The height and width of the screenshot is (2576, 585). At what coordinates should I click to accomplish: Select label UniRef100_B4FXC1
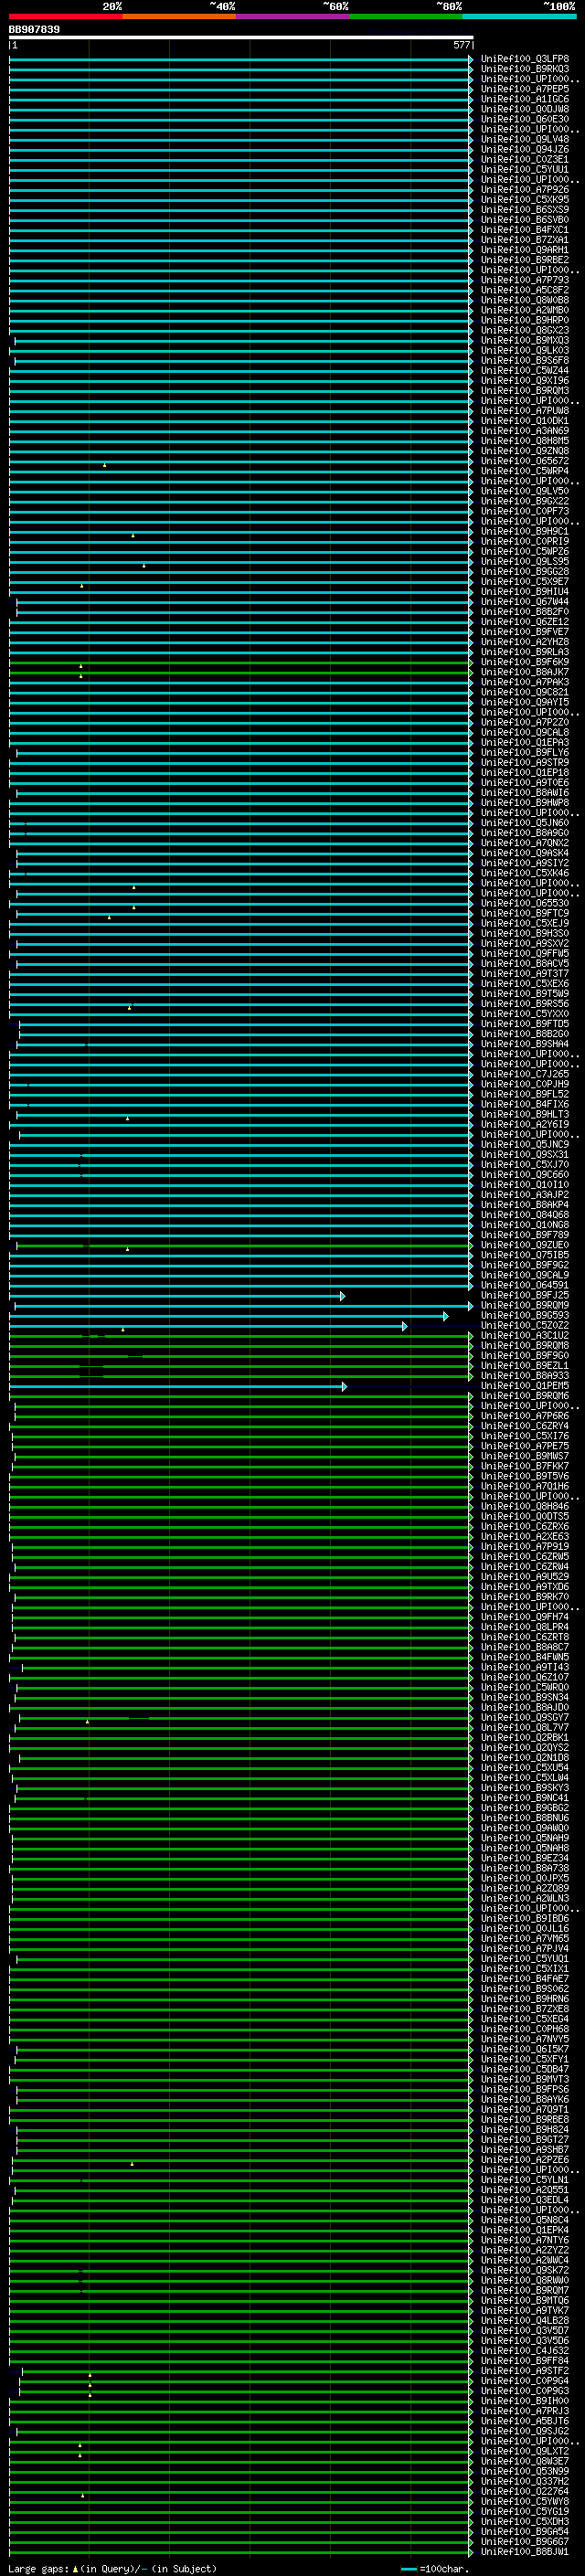pyautogui.click(x=525, y=230)
